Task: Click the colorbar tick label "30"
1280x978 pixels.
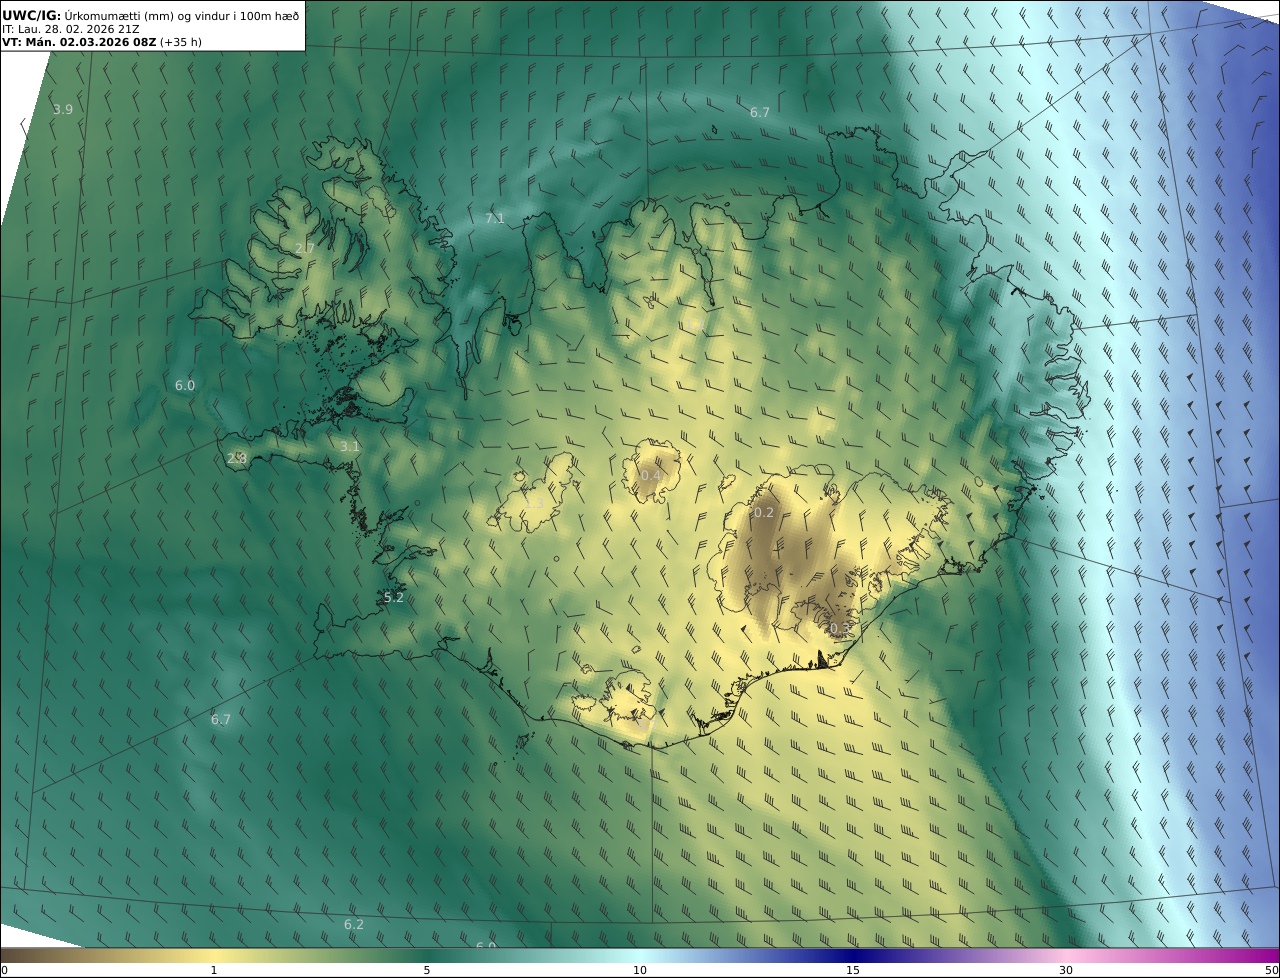Action: coord(1066,970)
